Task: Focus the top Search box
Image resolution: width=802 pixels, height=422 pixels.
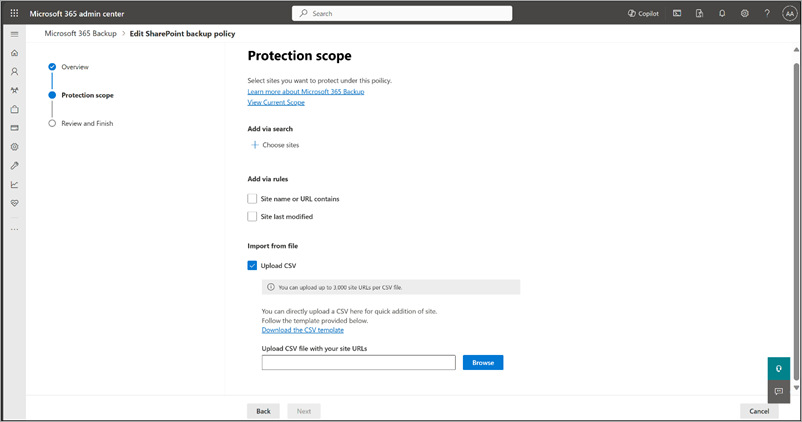Action: tap(402, 13)
